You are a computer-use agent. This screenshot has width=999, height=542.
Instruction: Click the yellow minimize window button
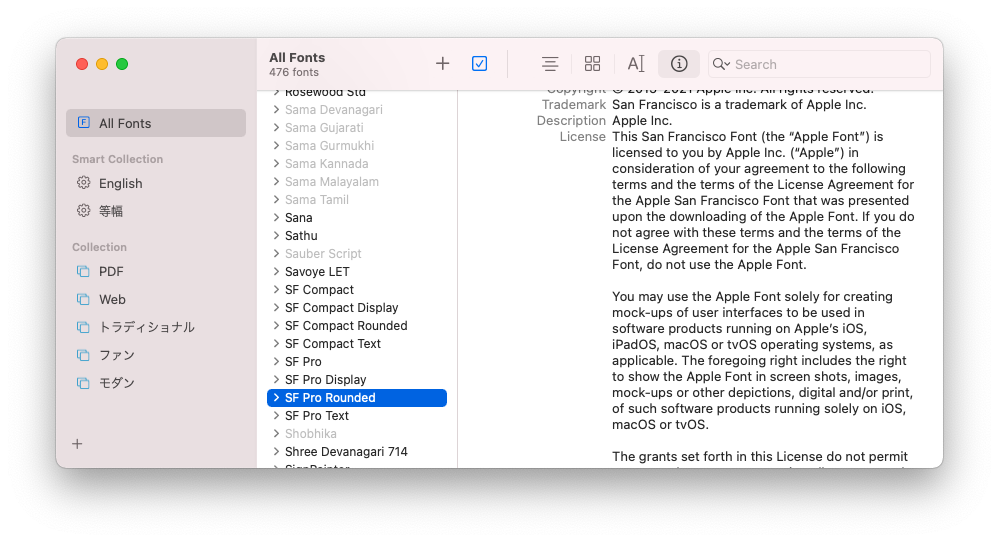click(102, 64)
